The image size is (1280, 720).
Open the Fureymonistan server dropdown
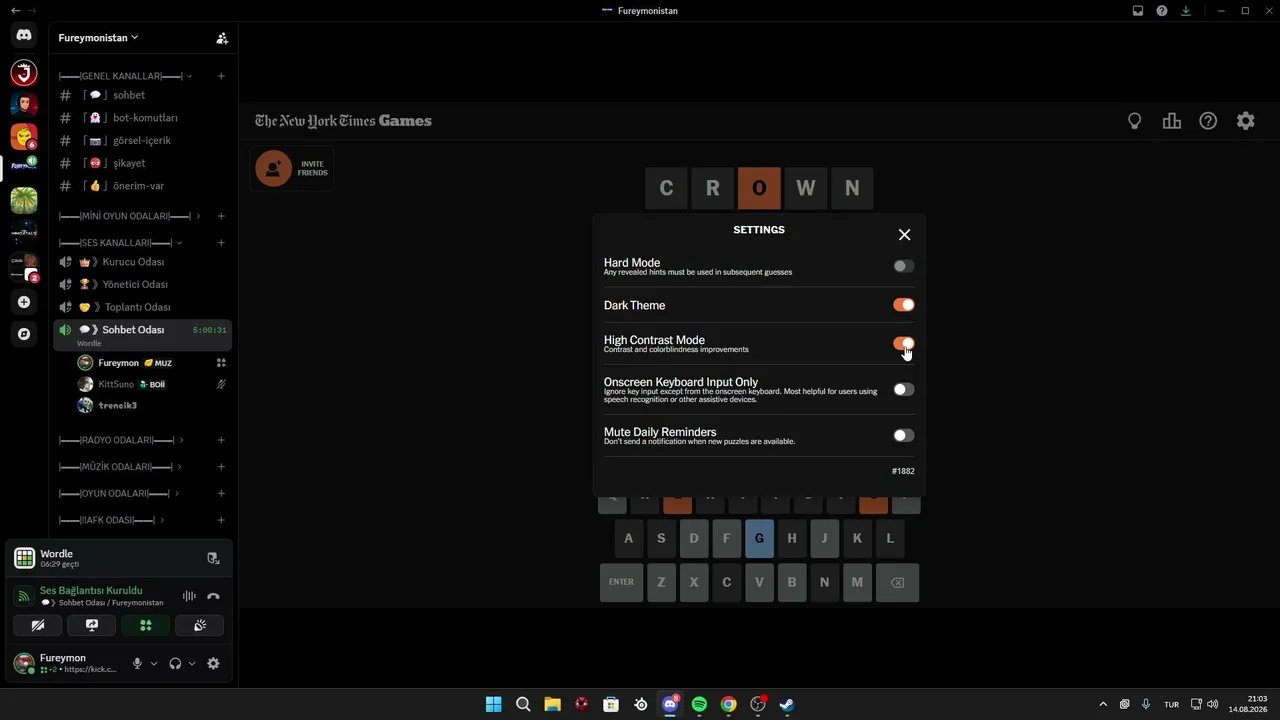(98, 38)
